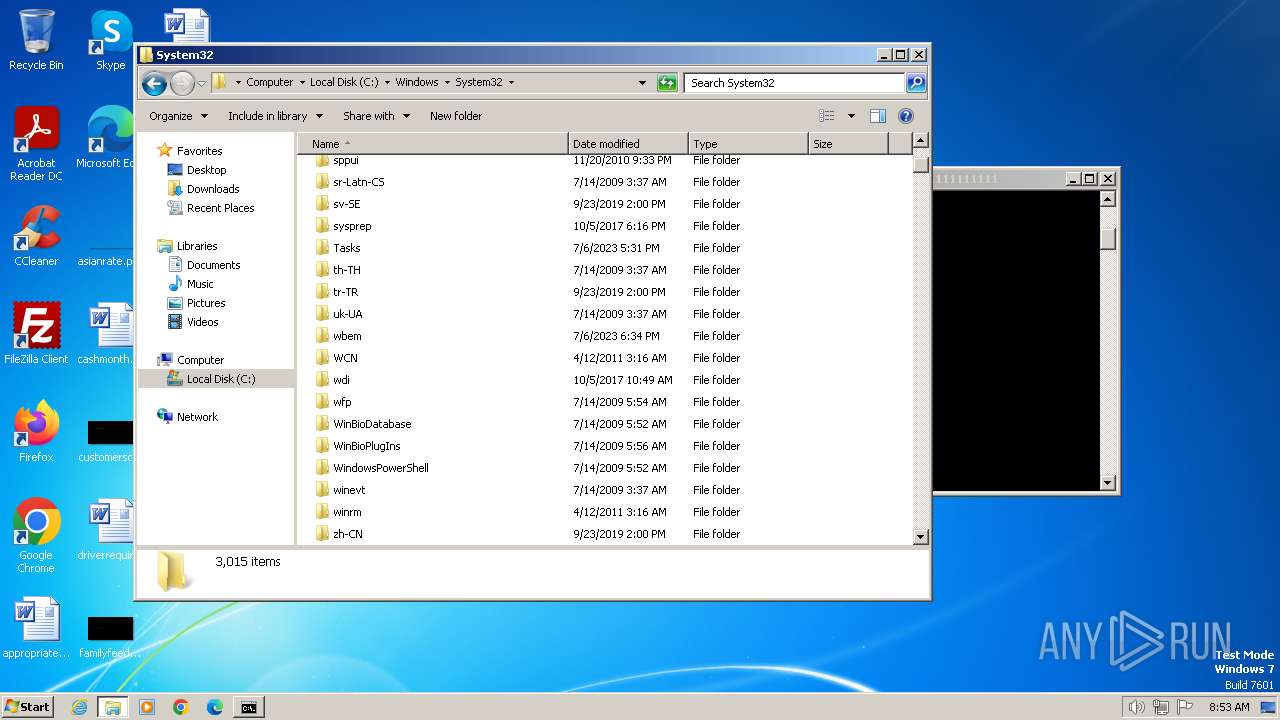
Task: Sort by the Type column header
Action: click(x=748, y=144)
